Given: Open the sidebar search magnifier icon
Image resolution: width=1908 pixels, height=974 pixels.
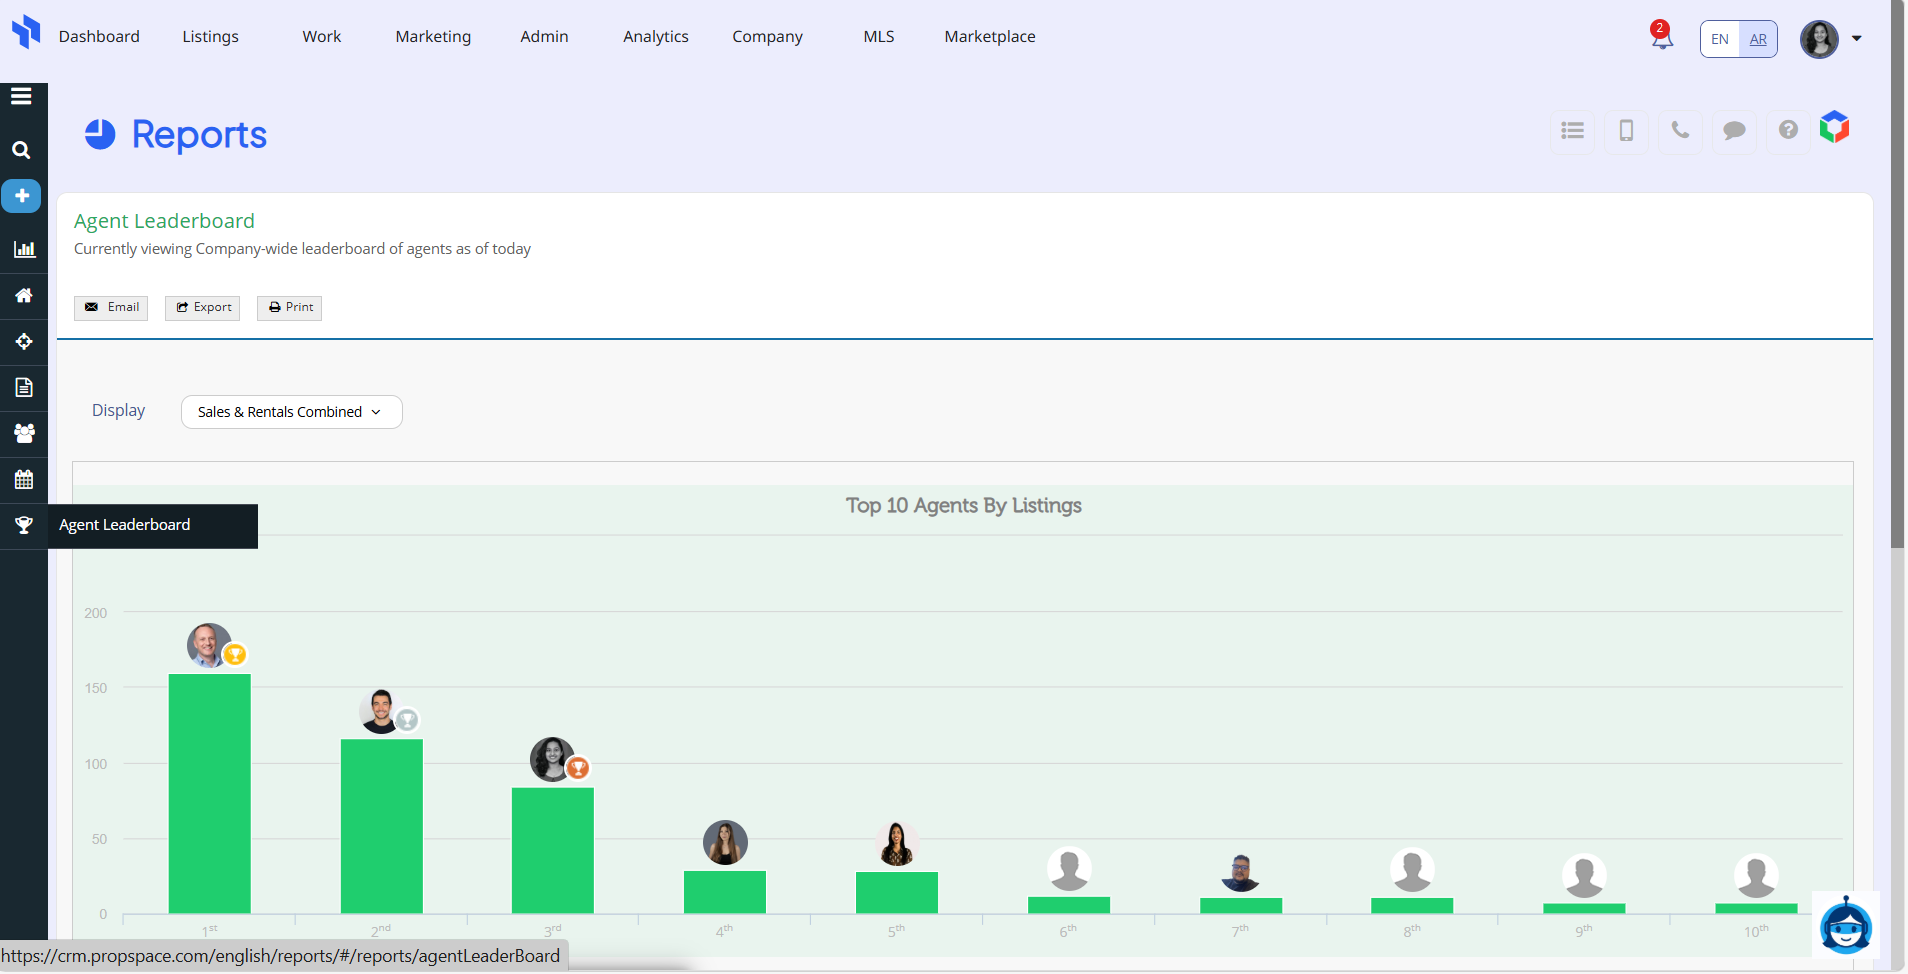Looking at the screenshot, I should [x=21, y=150].
